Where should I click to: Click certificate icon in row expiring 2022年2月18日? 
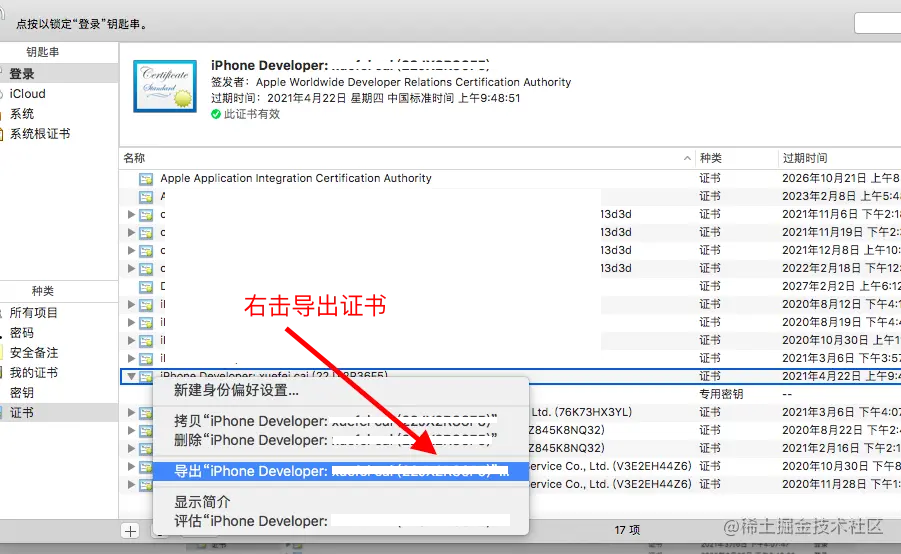point(146,268)
